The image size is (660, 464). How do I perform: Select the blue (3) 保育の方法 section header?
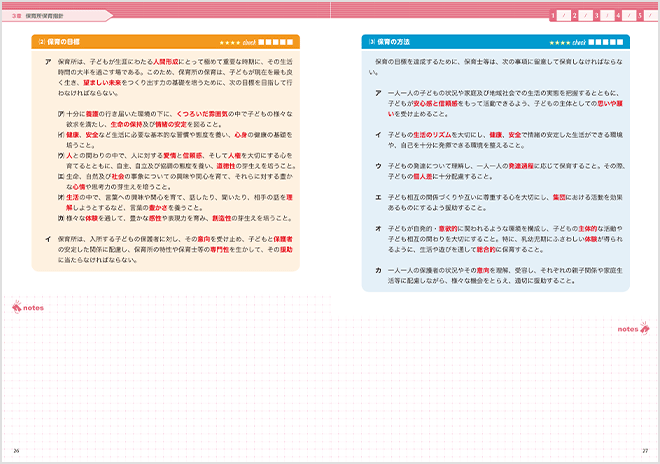495,42
